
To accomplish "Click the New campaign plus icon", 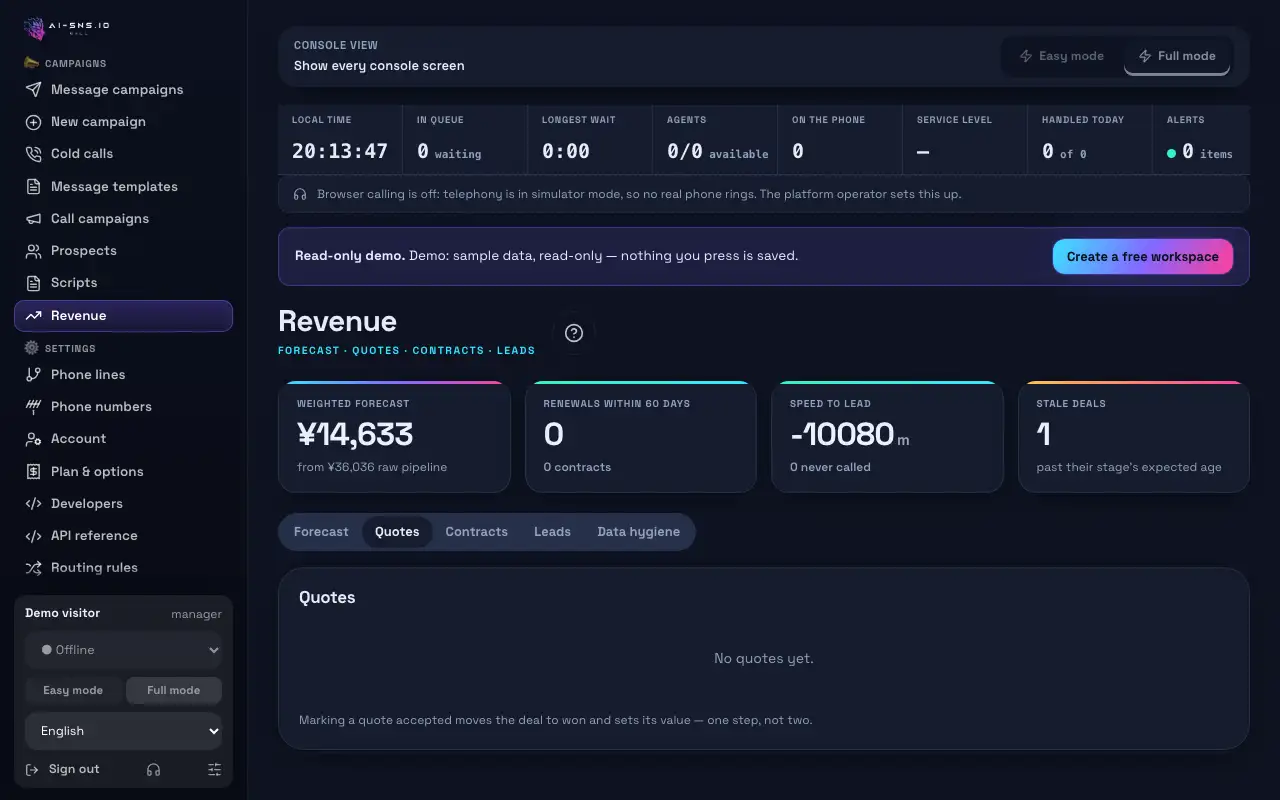I will tap(33, 122).
